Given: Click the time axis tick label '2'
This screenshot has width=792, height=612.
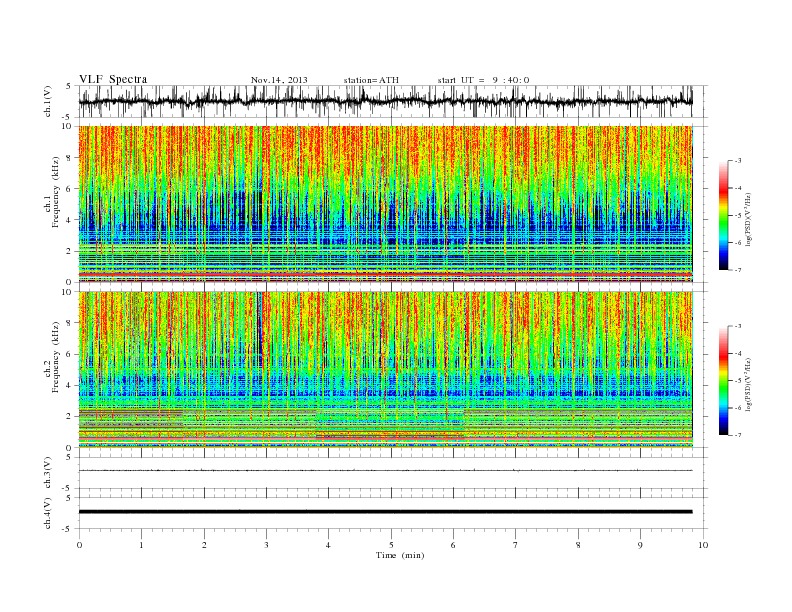Looking at the screenshot, I should point(204,545).
